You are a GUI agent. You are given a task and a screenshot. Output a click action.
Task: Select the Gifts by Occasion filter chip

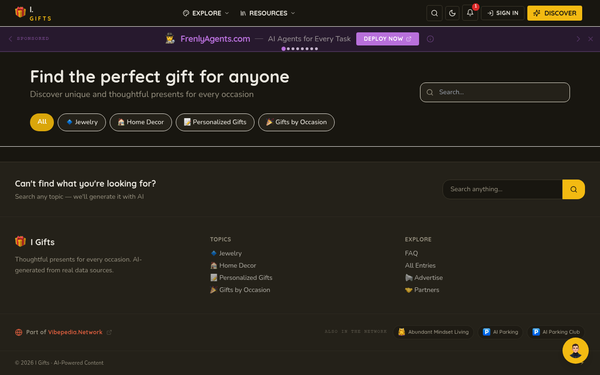point(296,122)
